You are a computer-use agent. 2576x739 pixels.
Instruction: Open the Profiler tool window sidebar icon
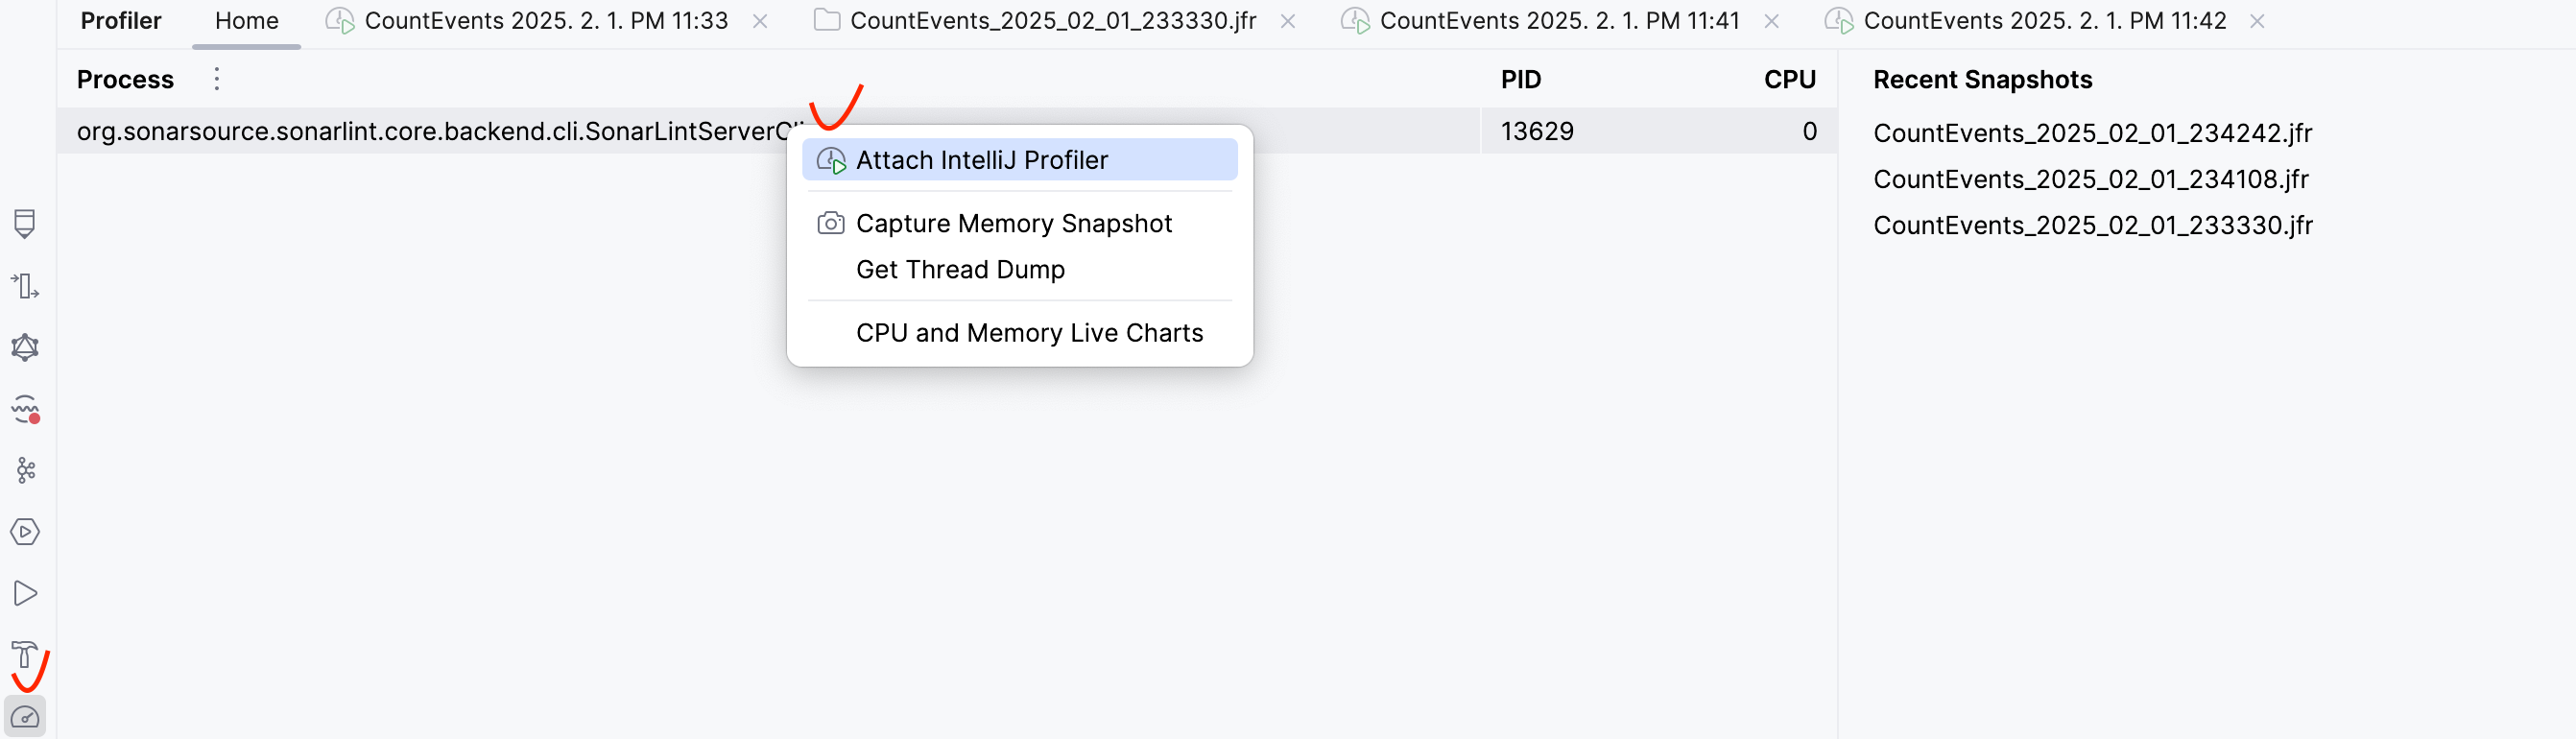pos(25,717)
